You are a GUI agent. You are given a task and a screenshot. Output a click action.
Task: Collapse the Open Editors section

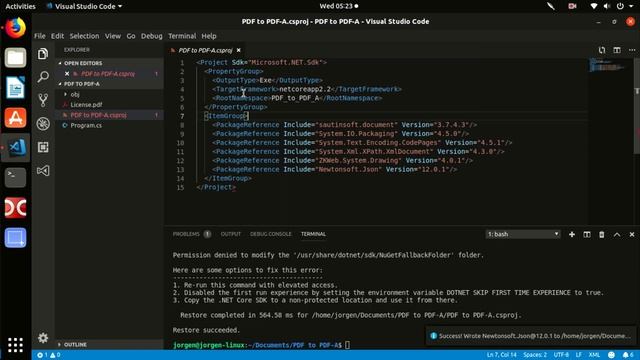point(83,63)
